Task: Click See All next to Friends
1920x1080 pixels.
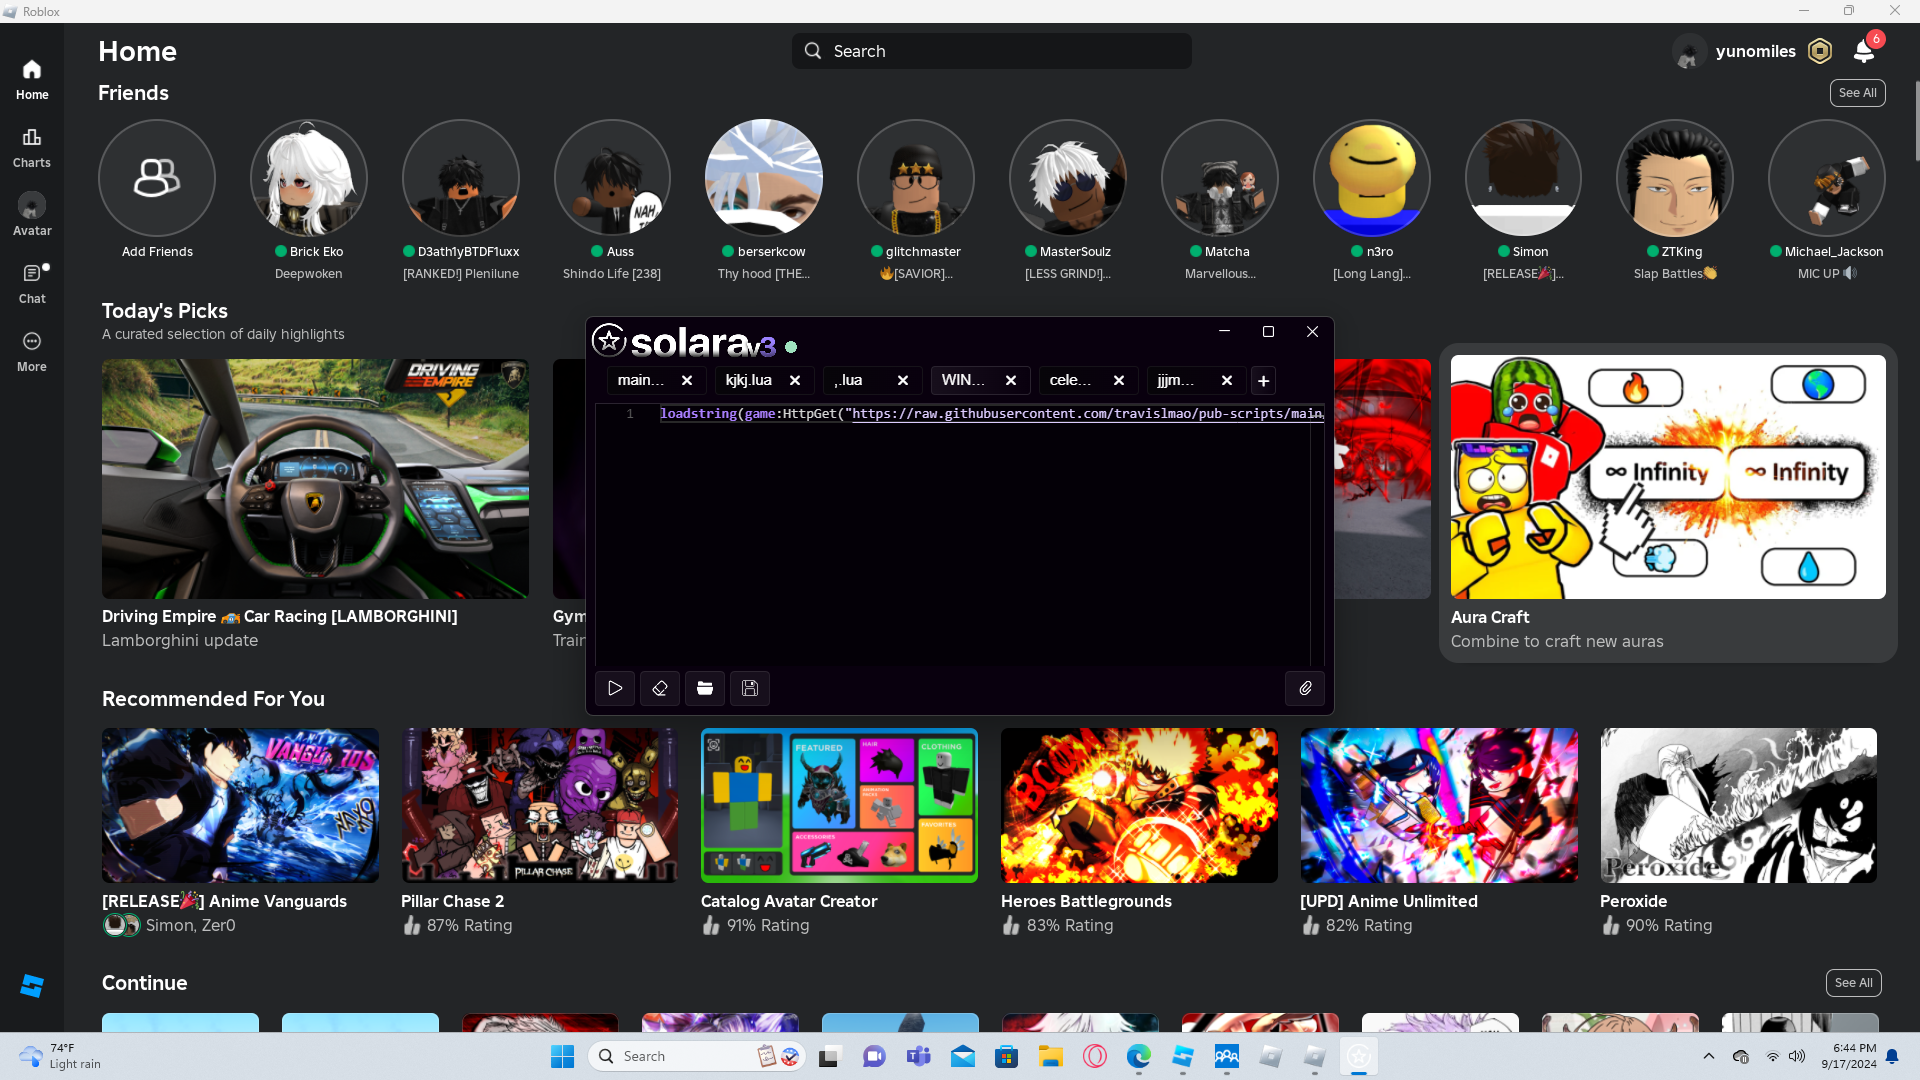Action: 1857,93
